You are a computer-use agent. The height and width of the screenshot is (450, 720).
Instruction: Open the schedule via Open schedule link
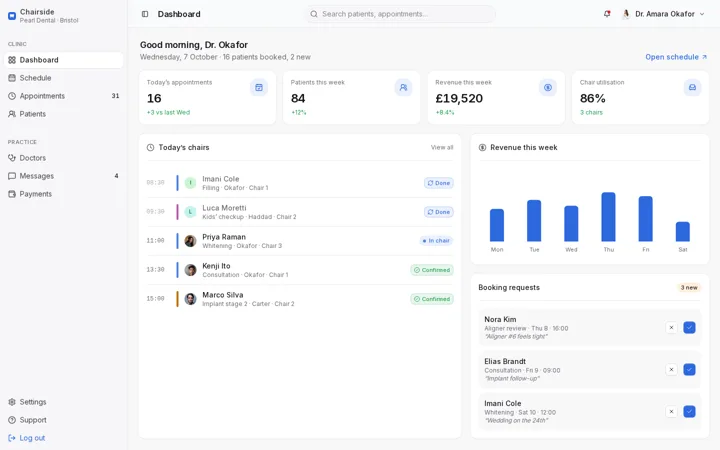click(x=676, y=57)
